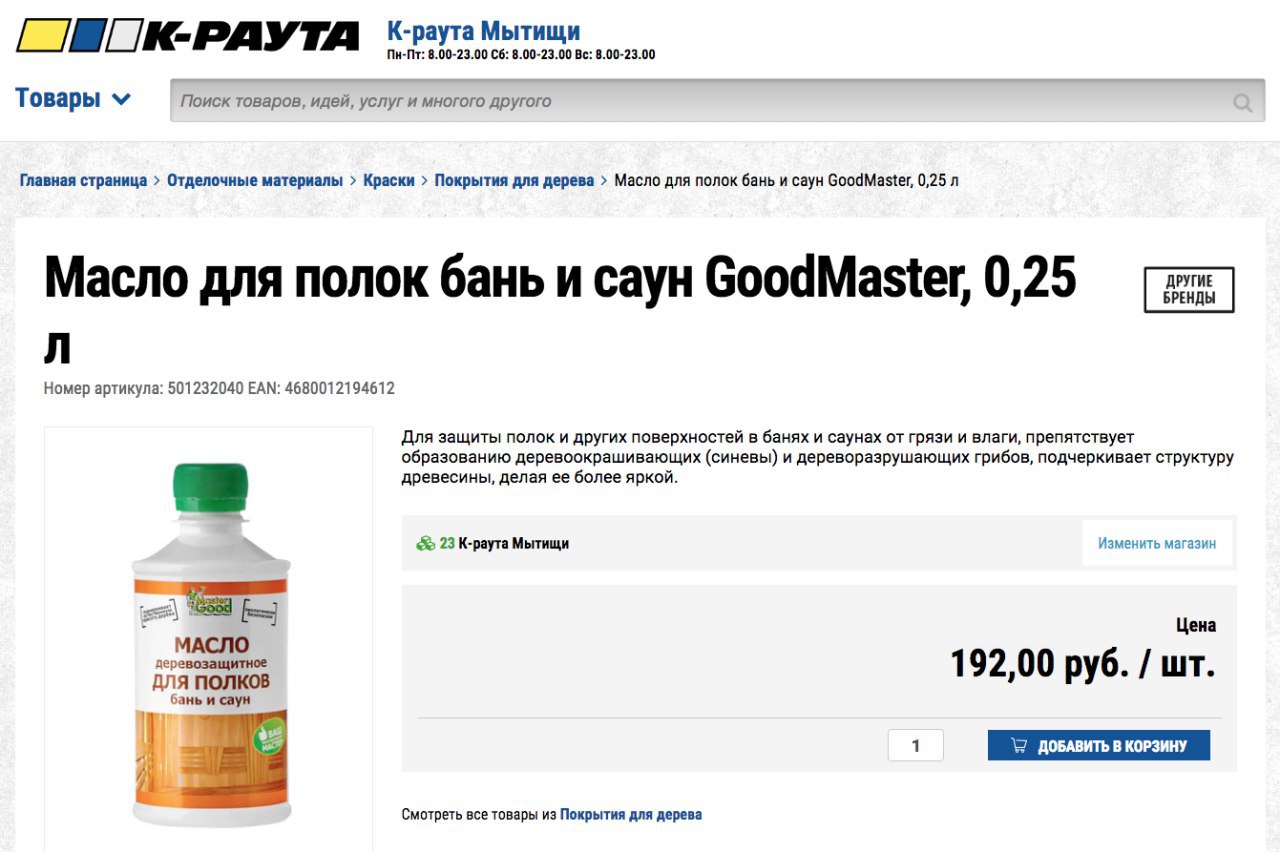The height and width of the screenshot is (852, 1280).
Task: Click the K-Rauta logo
Action: (187, 36)
